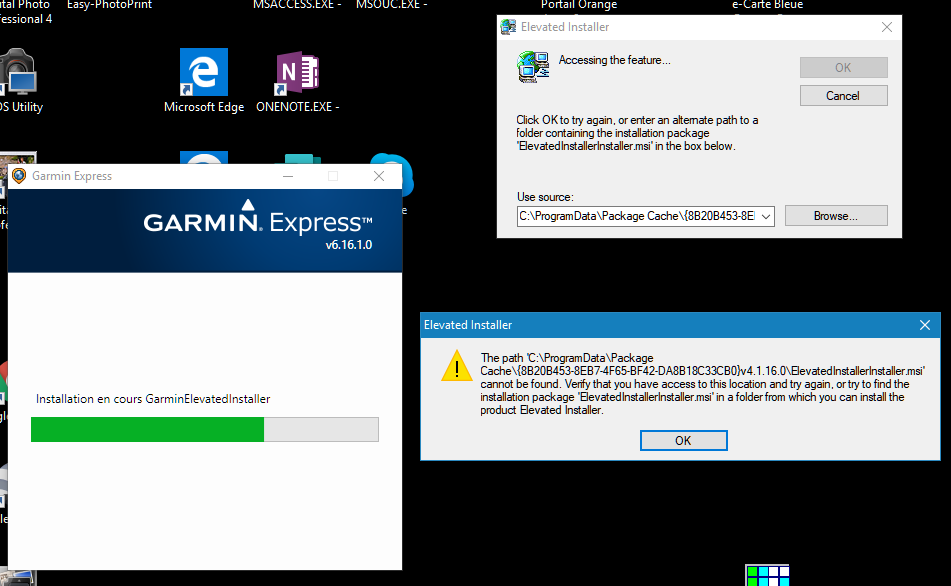Click the v6.16.1.0 version label
The width and height of the screenshot is (951, 586).
349,245
